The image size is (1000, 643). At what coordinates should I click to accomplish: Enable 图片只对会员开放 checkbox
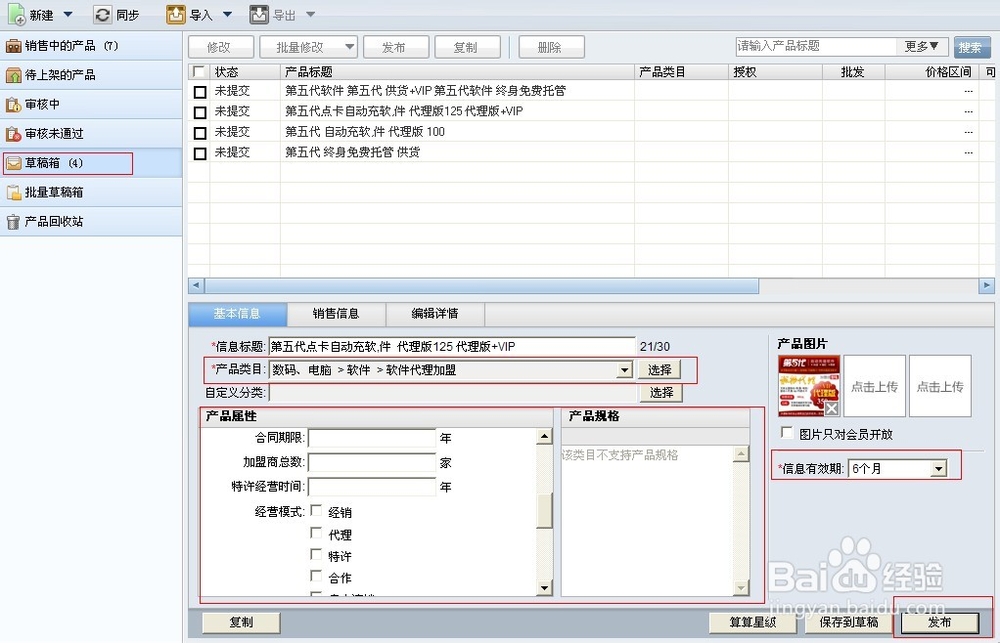point(787,433)
